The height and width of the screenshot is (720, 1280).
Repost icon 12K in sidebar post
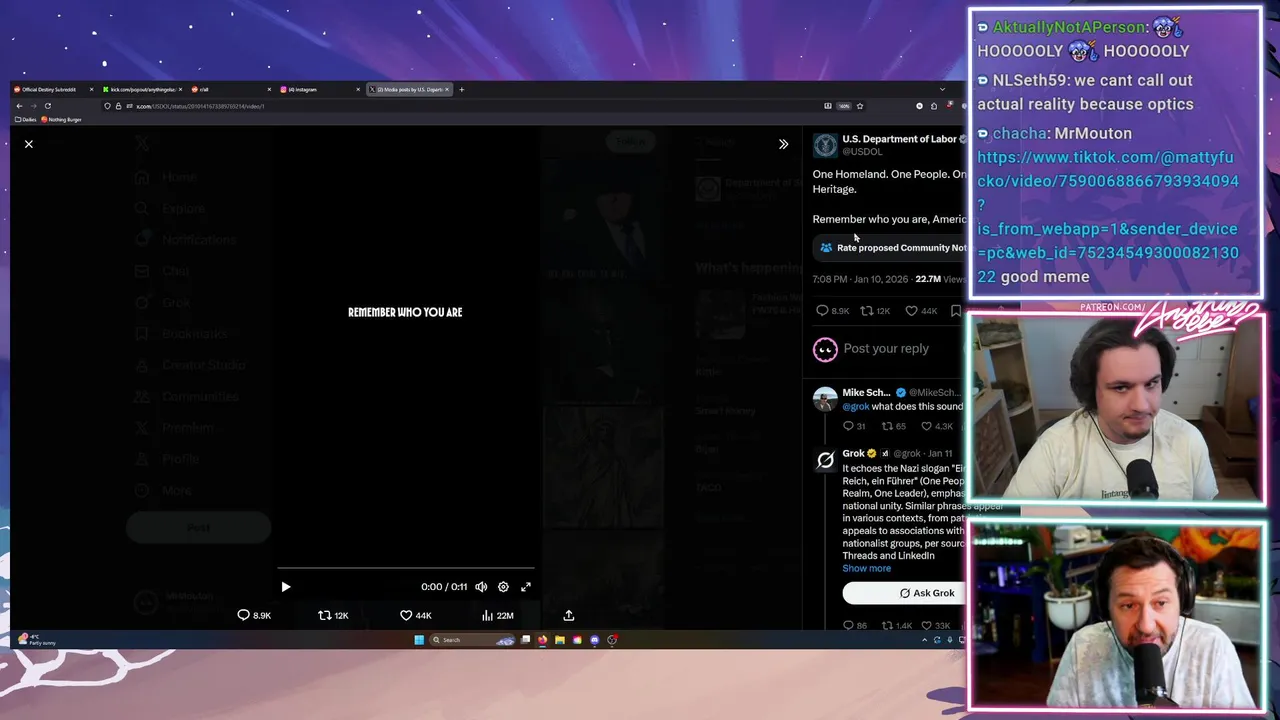[x=875, y=311]
